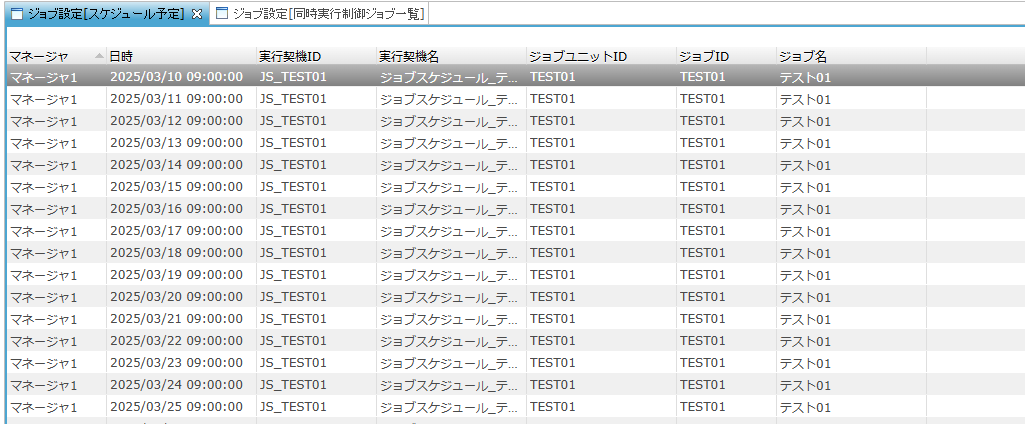Close the ジョブ設定[スケジュール予定] tab

click(x=197, y=14)
